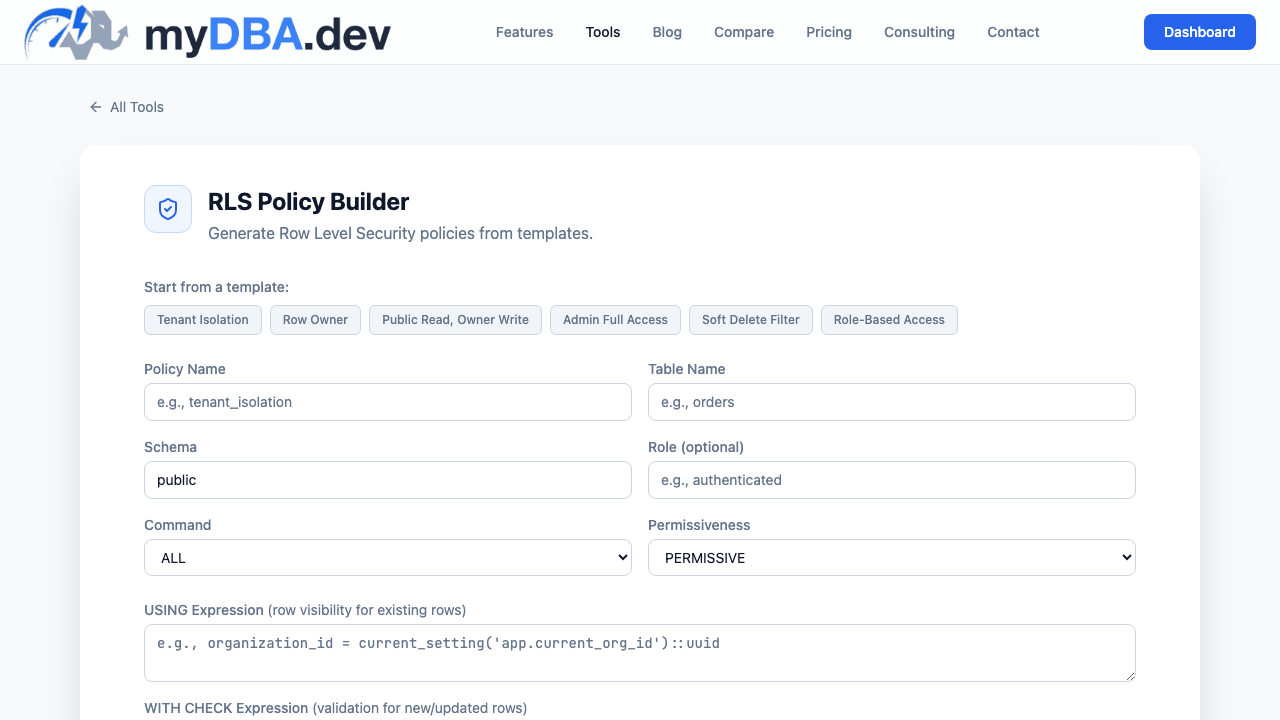Focus the Role (optional) input field
The width and height of the screenshot is (1280, 720).
(892, 480)
